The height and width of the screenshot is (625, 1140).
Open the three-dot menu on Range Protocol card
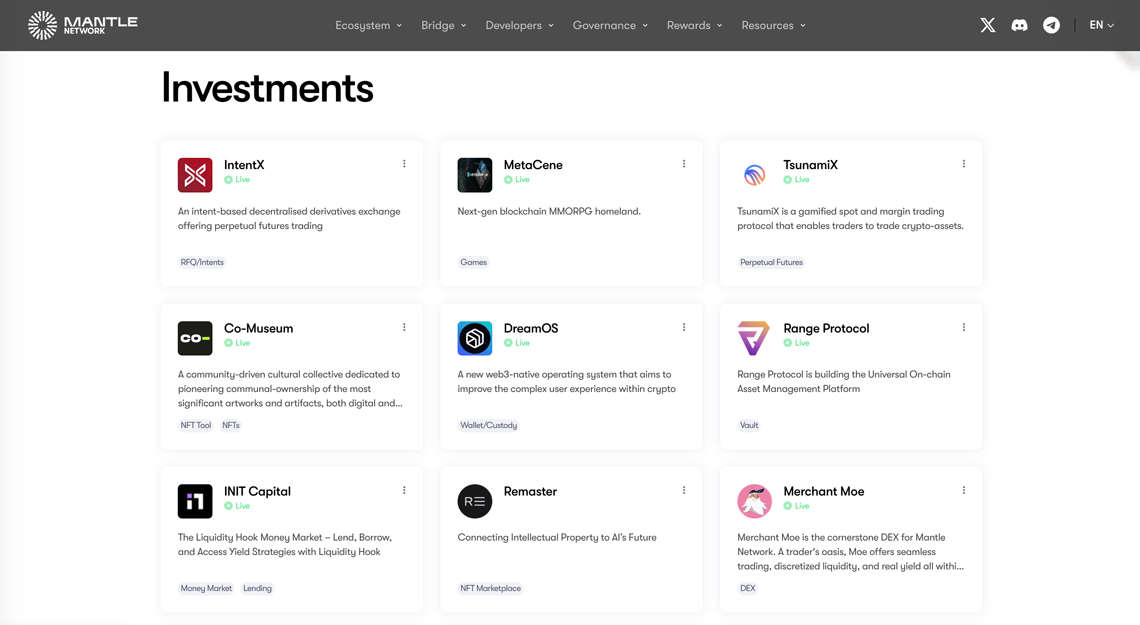coord(964,327)
